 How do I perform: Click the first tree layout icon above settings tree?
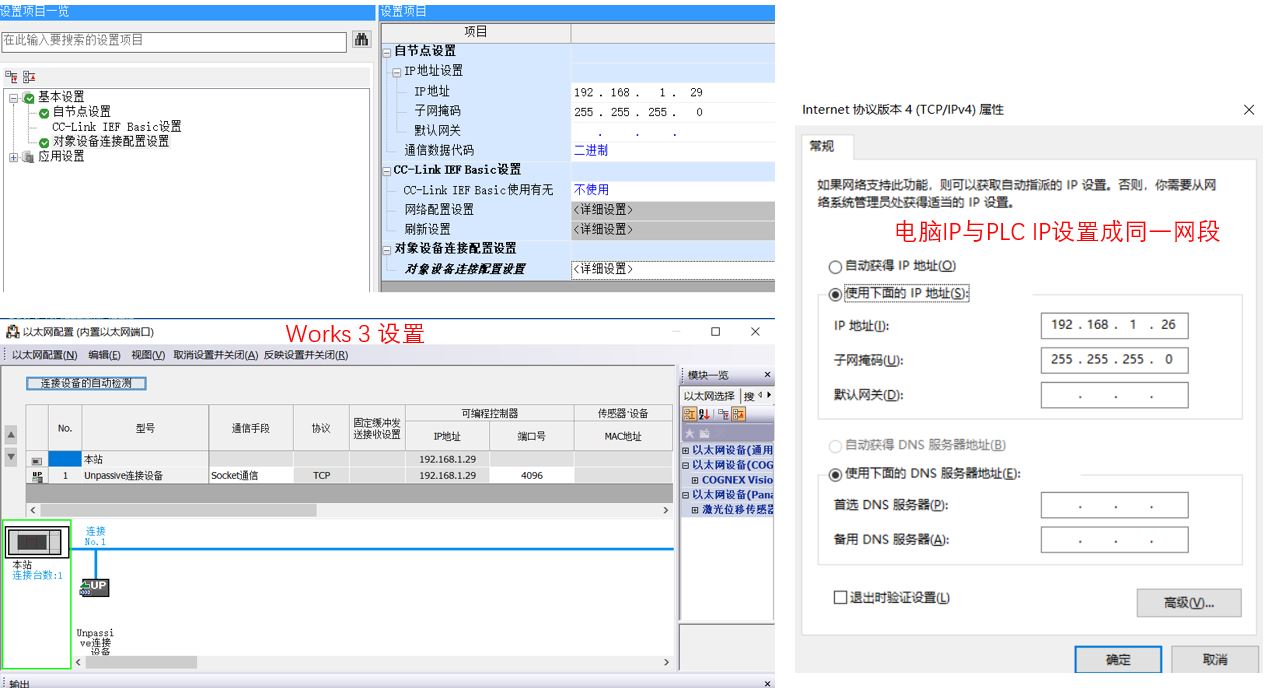point(10,77)
